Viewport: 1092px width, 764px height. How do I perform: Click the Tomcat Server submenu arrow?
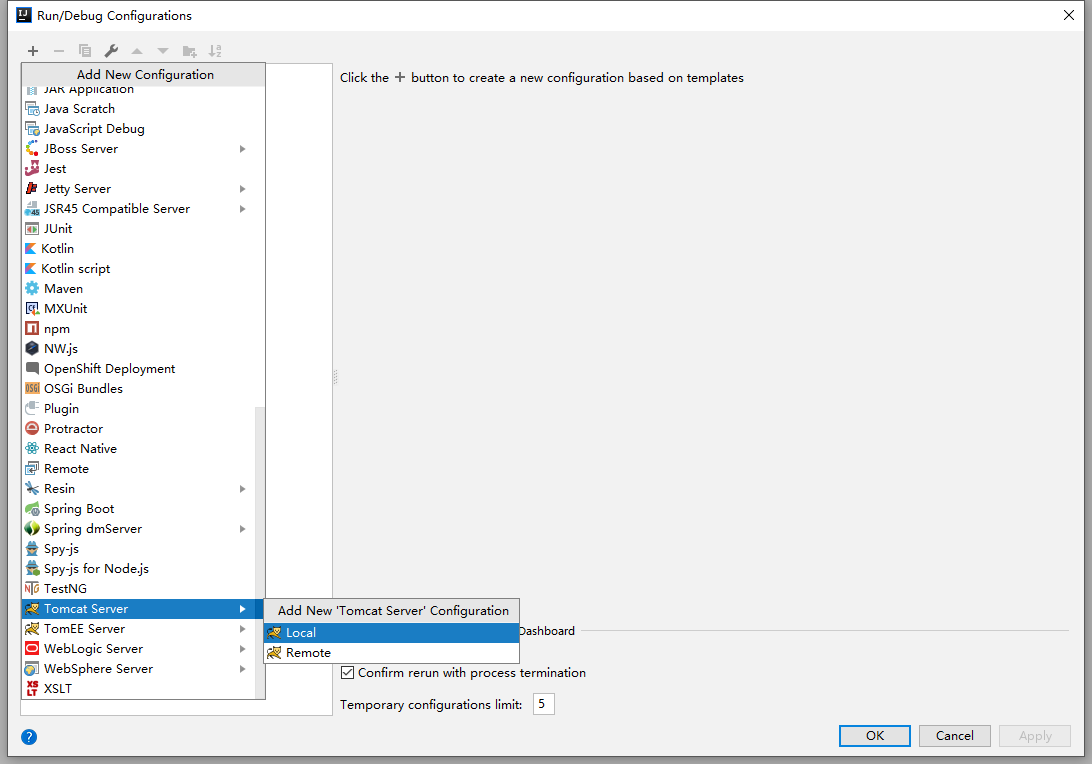[x=242, y=609]
